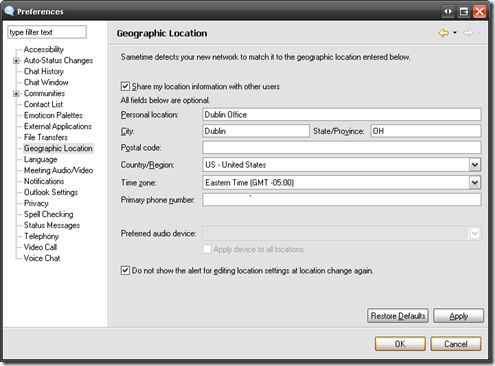Click the Apply button

coord(459,316)
